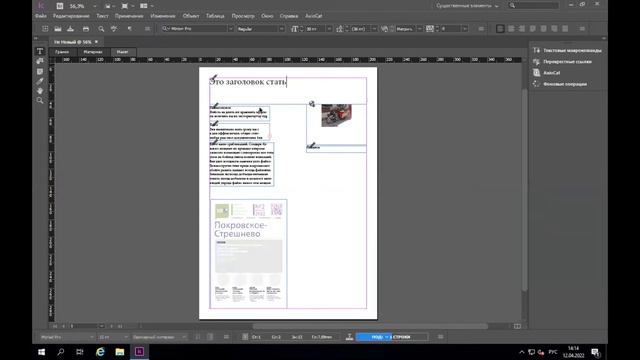Expand the tracking value dropdown arrow

[x=464, y=29]
